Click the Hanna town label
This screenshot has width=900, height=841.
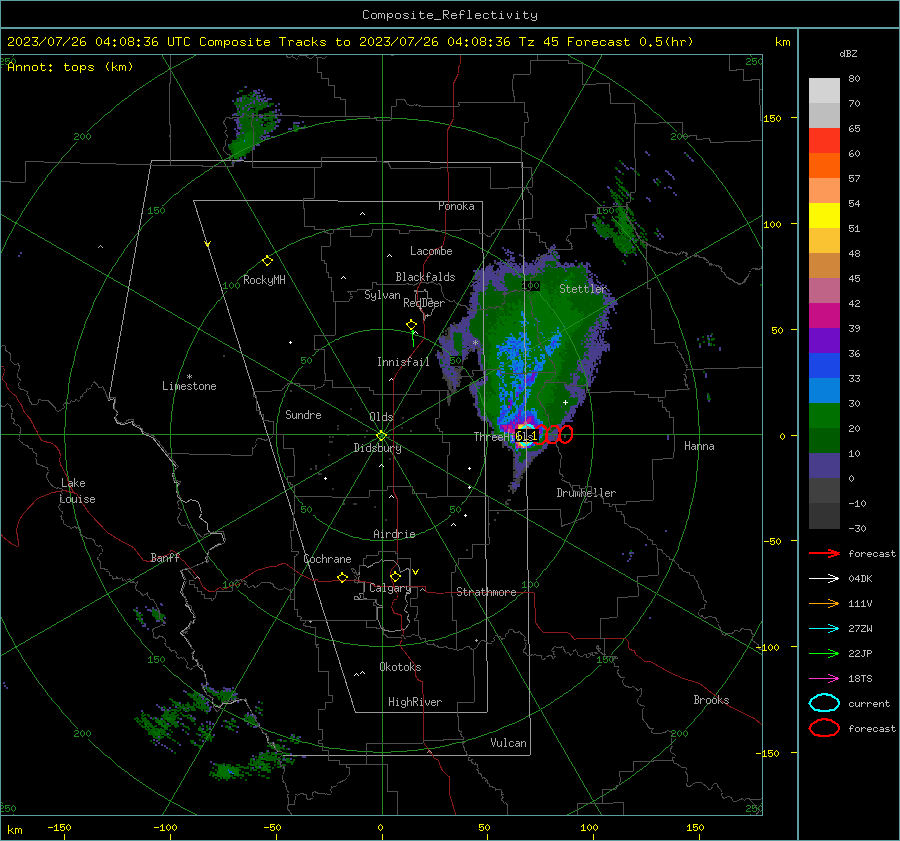tap(699, 446)
